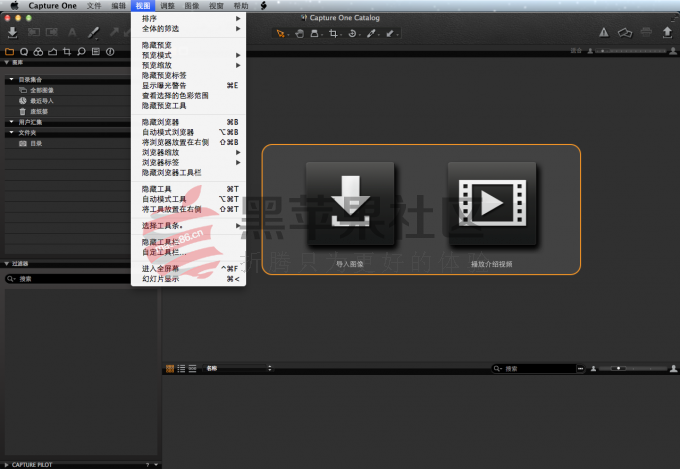Screen dimensions: 680x469
Task: Open the 帮助 Help menu
Action: pos(241,6)
